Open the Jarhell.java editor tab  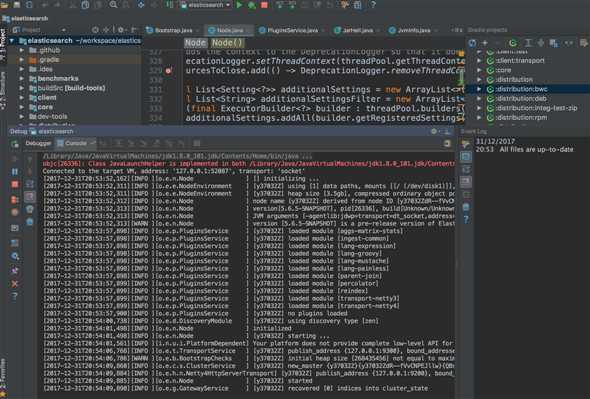pos(357,30)
